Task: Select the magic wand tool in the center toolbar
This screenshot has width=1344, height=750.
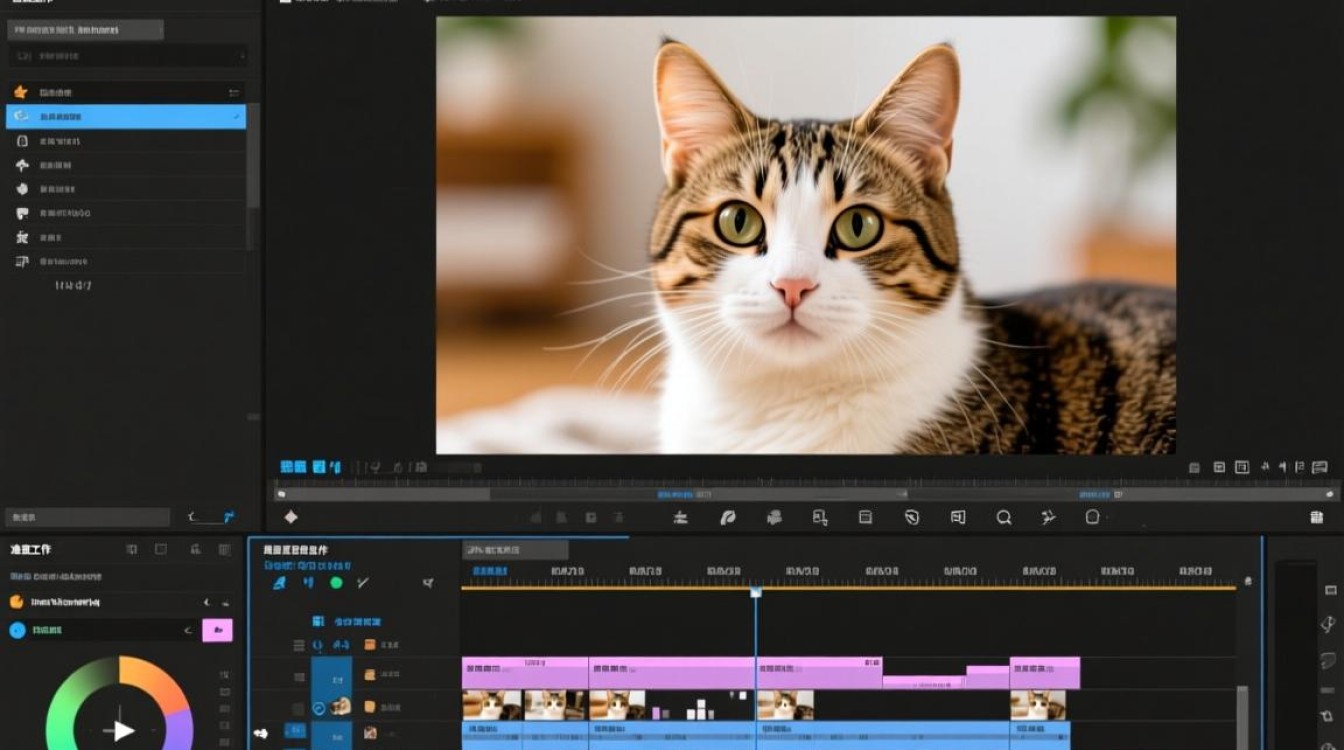Action: [x=1048, y=517]
